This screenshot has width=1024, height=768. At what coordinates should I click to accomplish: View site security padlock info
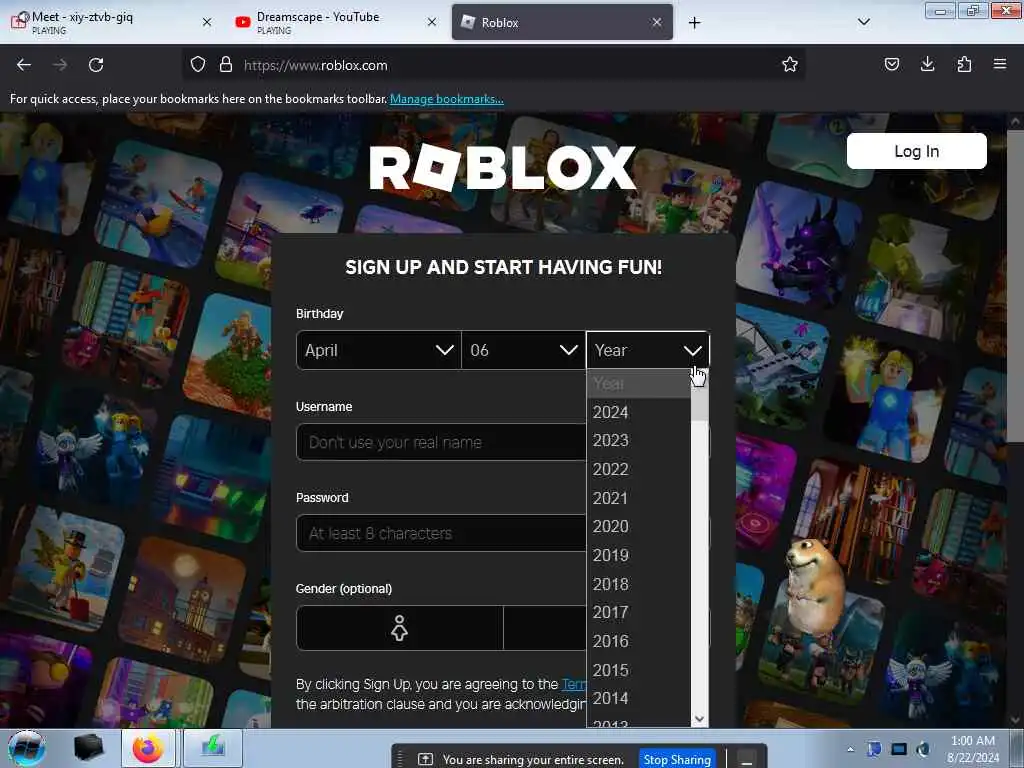click(x=226, y=65)
